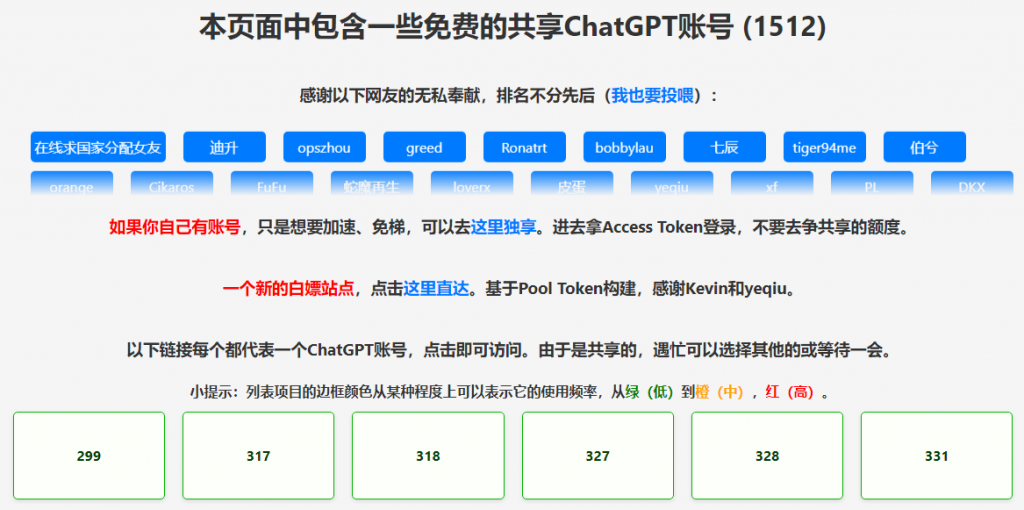The height and width of the screenshot is (510, 1024).
Task: Select the PL contributor tag
Action: (x=872, y=183)
